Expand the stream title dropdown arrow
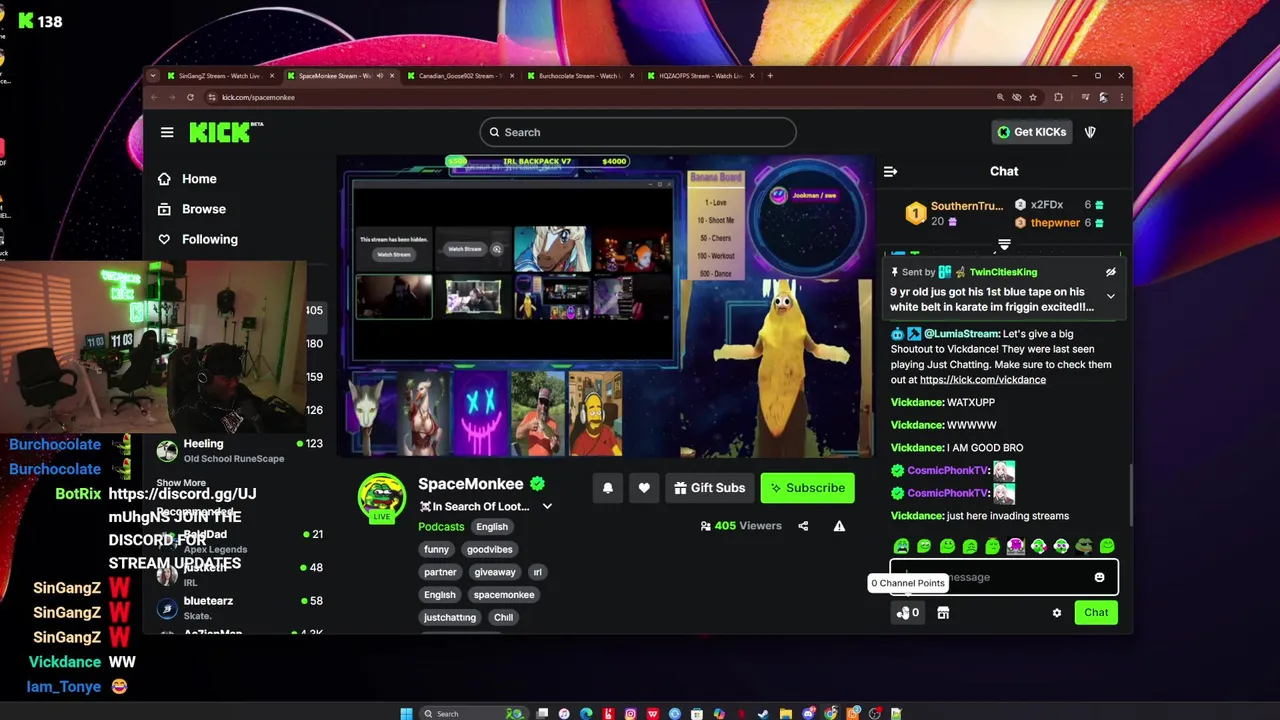The height and width of the screenshot is (720, 1280). pos(547,507)
